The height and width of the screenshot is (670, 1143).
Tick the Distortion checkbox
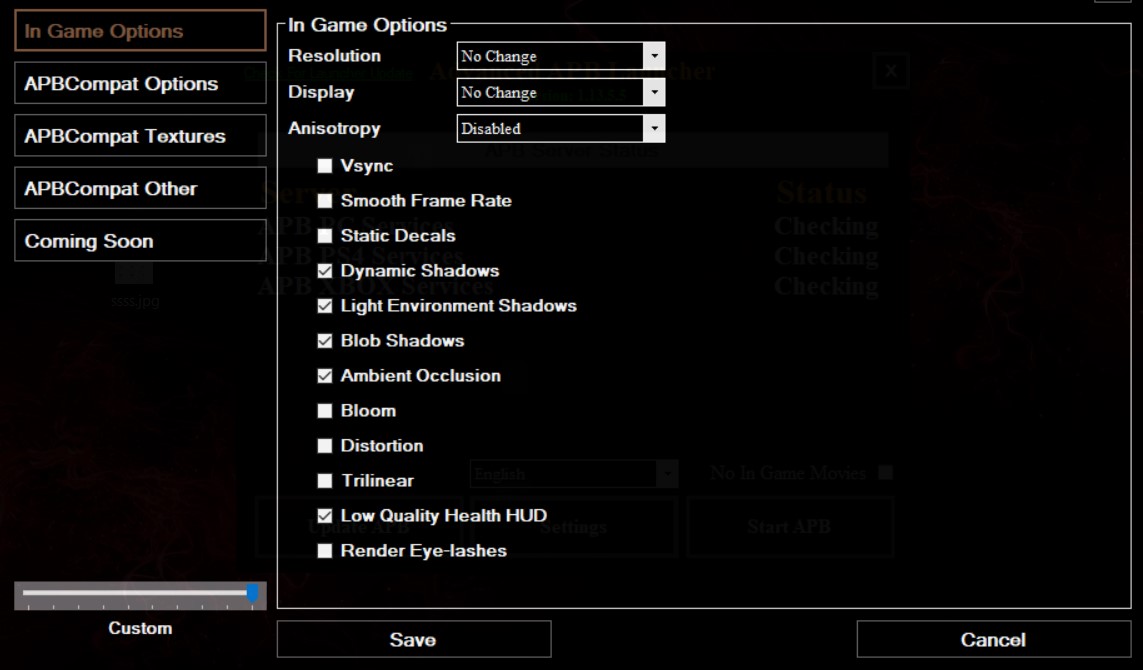point(325,446)
